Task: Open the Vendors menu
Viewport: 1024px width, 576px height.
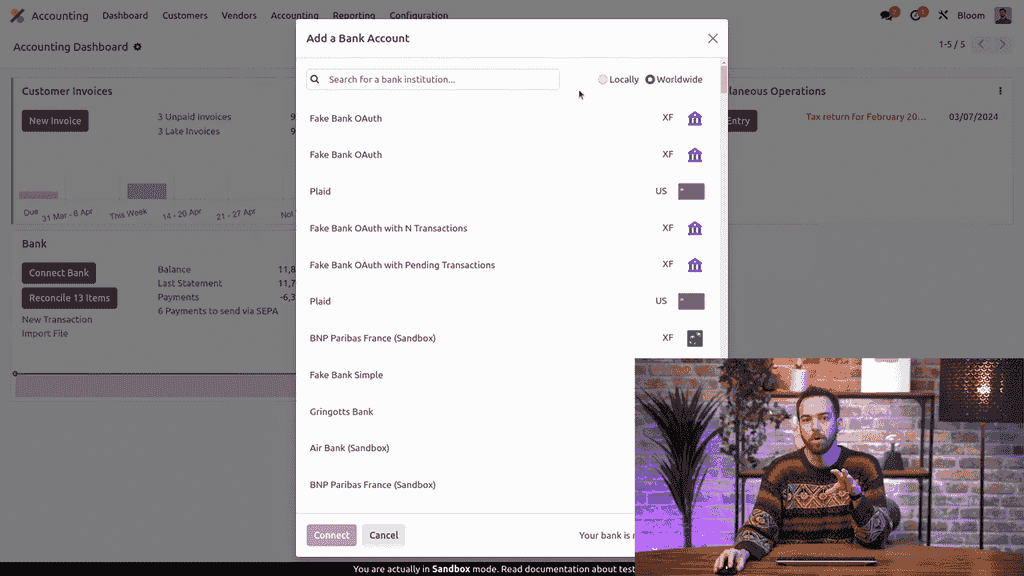Action: (239, 16)
